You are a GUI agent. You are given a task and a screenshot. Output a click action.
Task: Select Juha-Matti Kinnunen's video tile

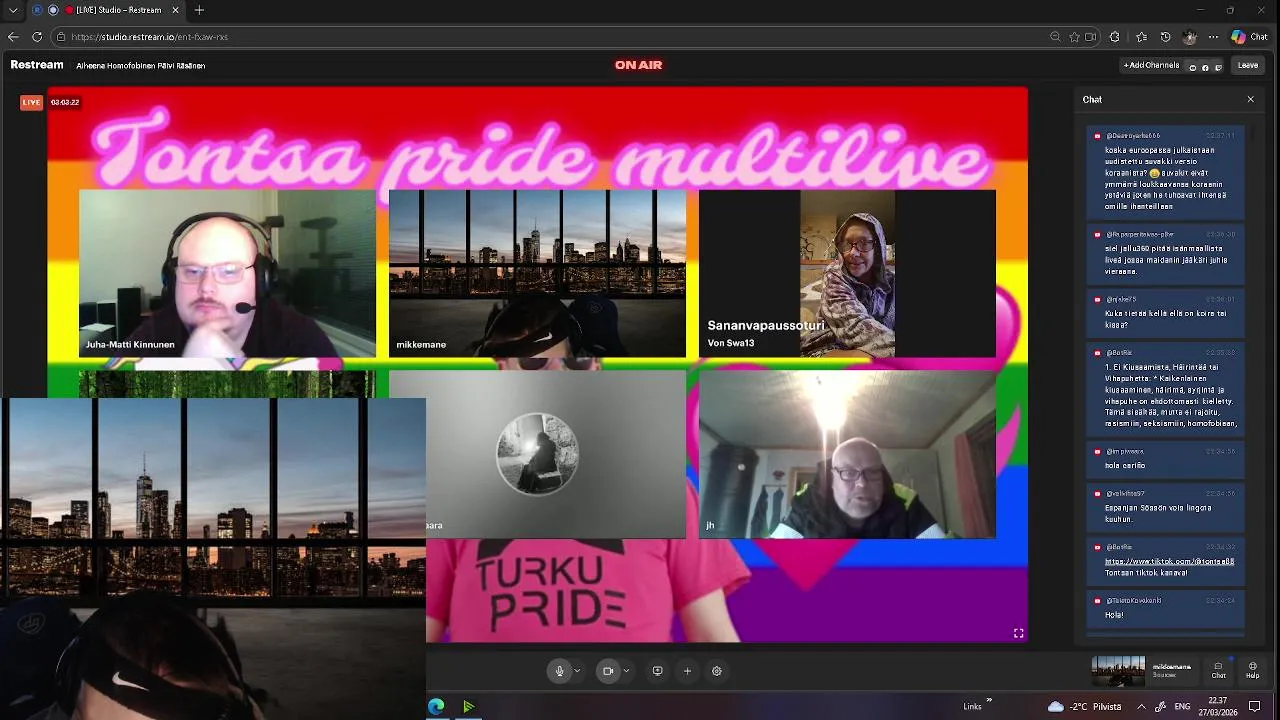tap(228, 273)
